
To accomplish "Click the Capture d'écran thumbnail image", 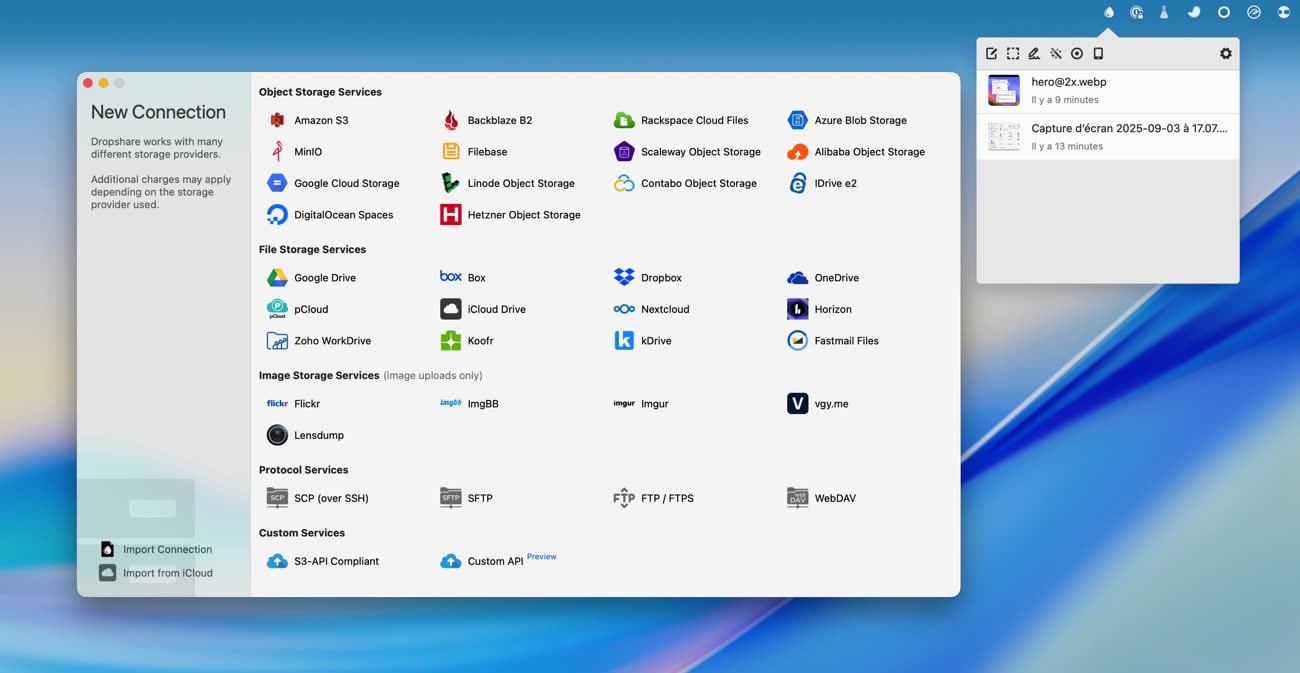I will pos(1003,137).
